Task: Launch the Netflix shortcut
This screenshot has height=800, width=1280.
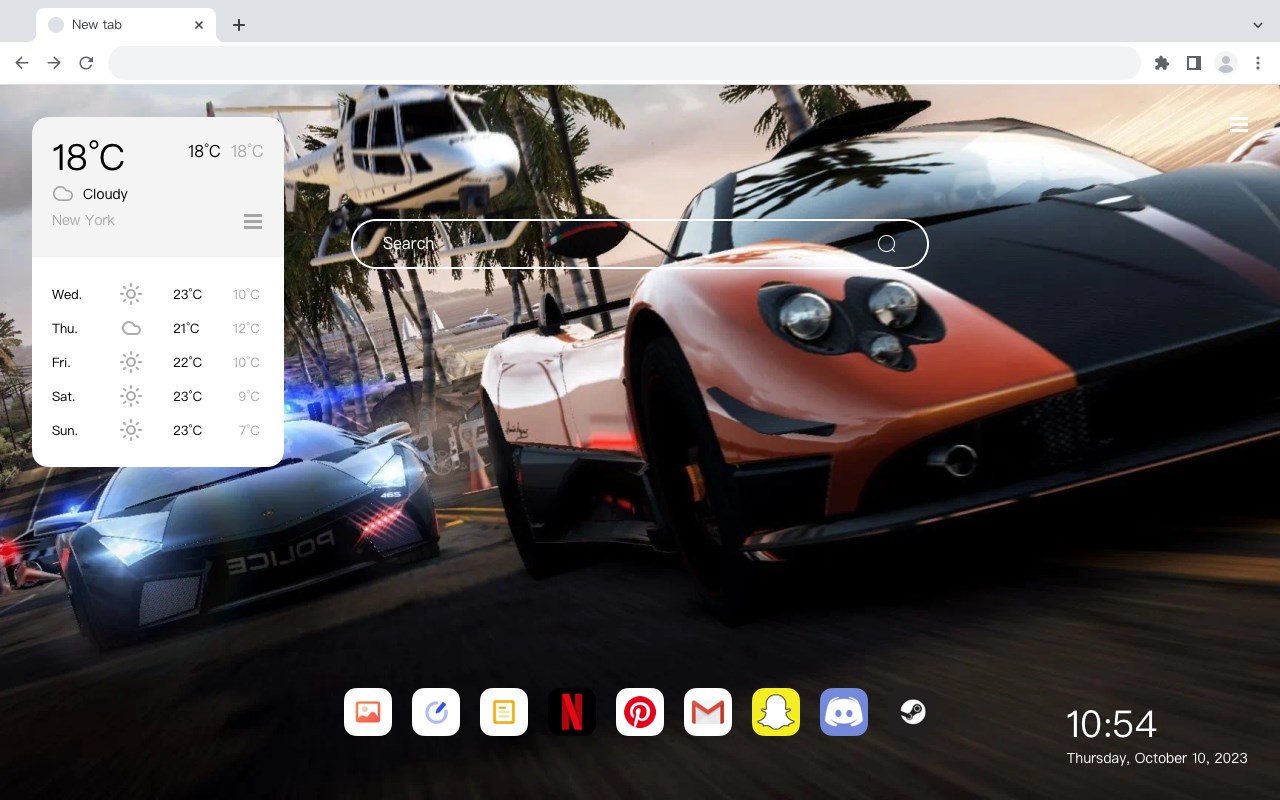Action: click(572, 712)
